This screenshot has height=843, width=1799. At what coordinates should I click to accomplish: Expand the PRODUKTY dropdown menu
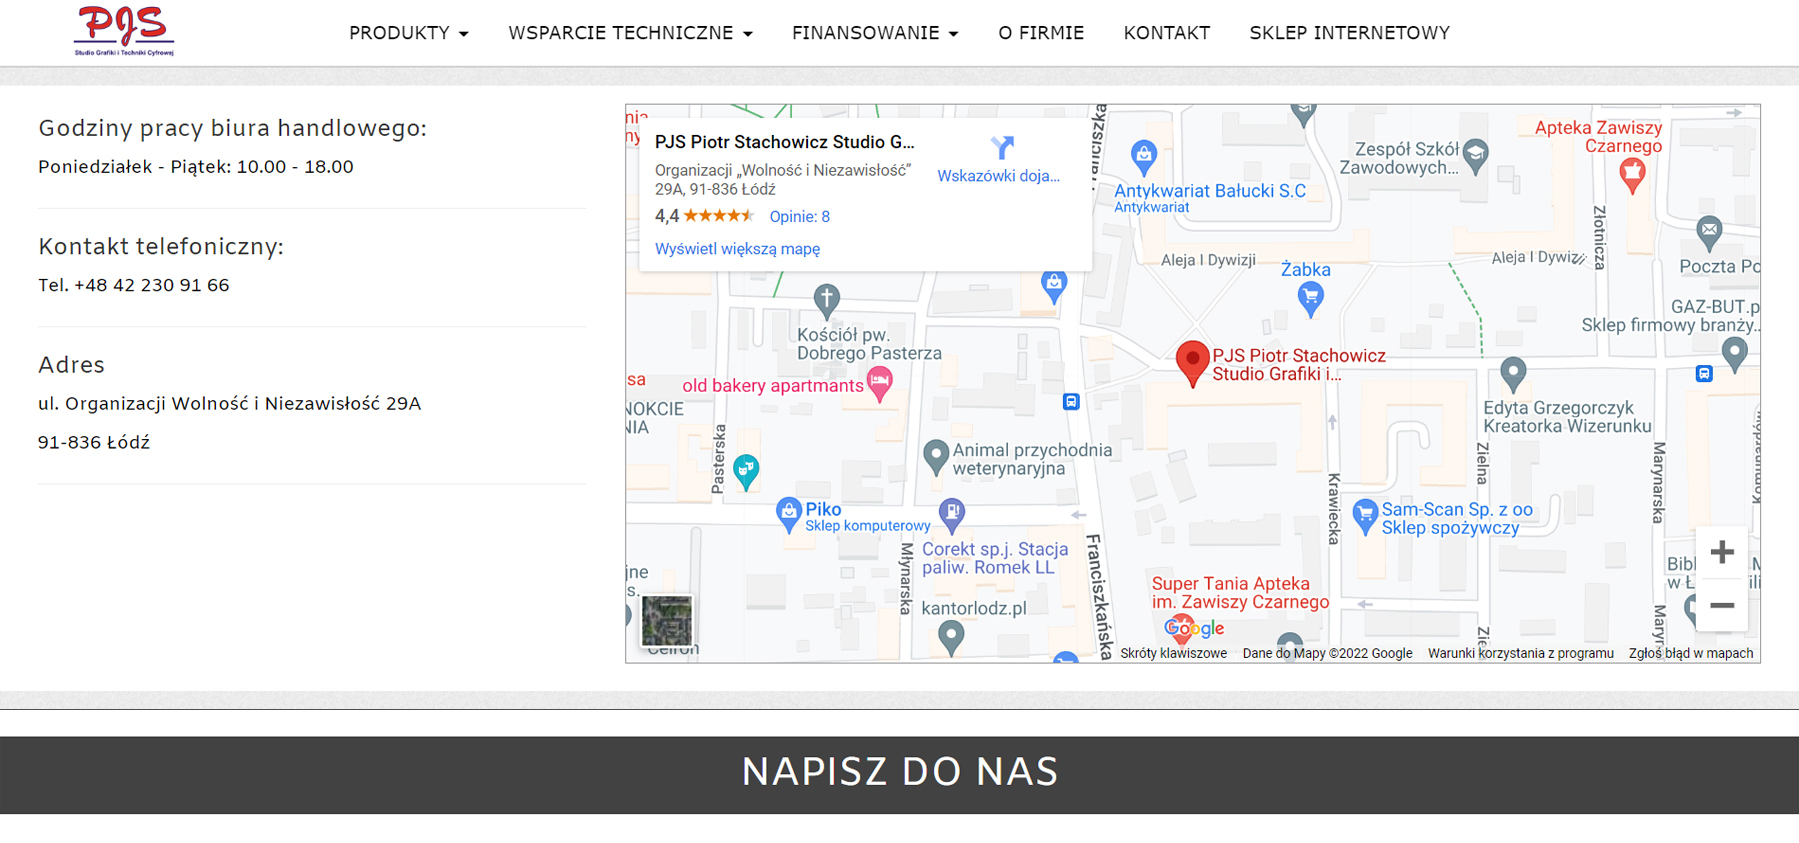tap(408, 33)
